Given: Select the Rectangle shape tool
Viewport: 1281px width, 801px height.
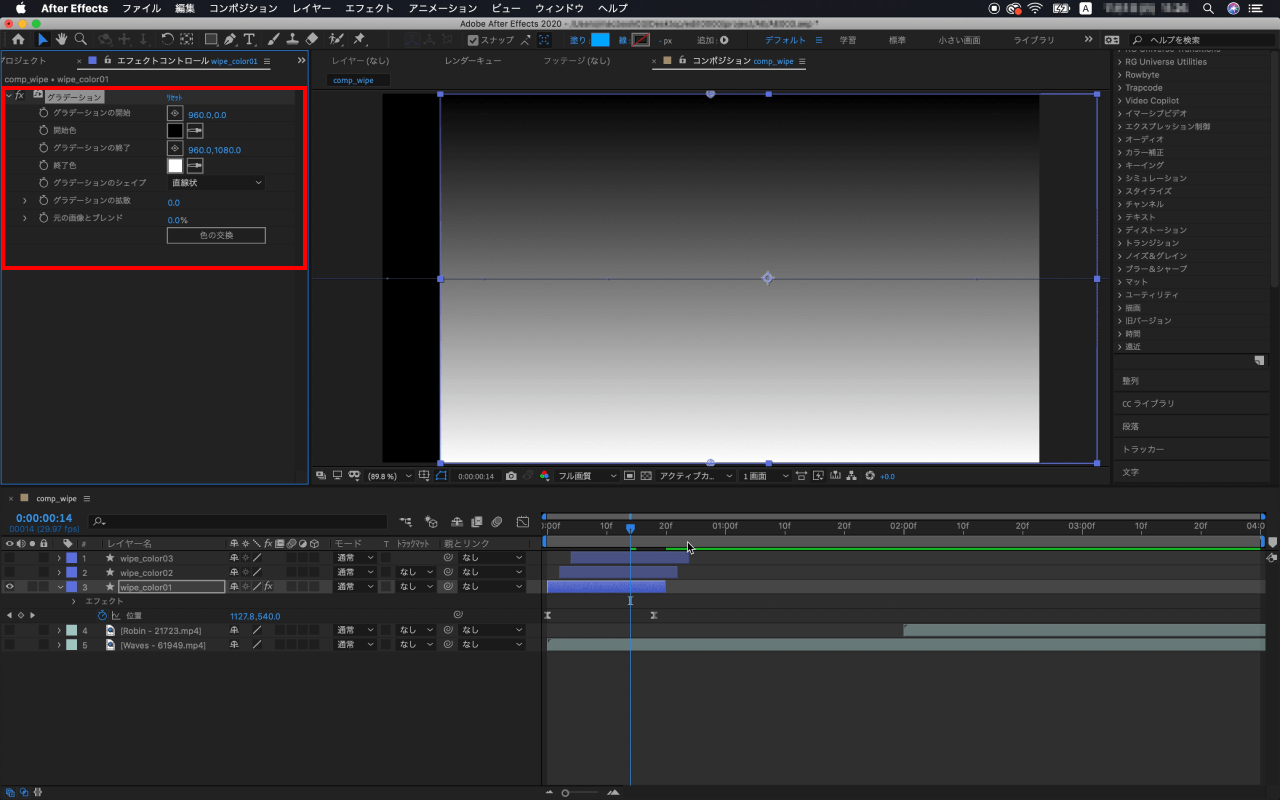Looking at the screenshot, I should click(x=211, y=40).
